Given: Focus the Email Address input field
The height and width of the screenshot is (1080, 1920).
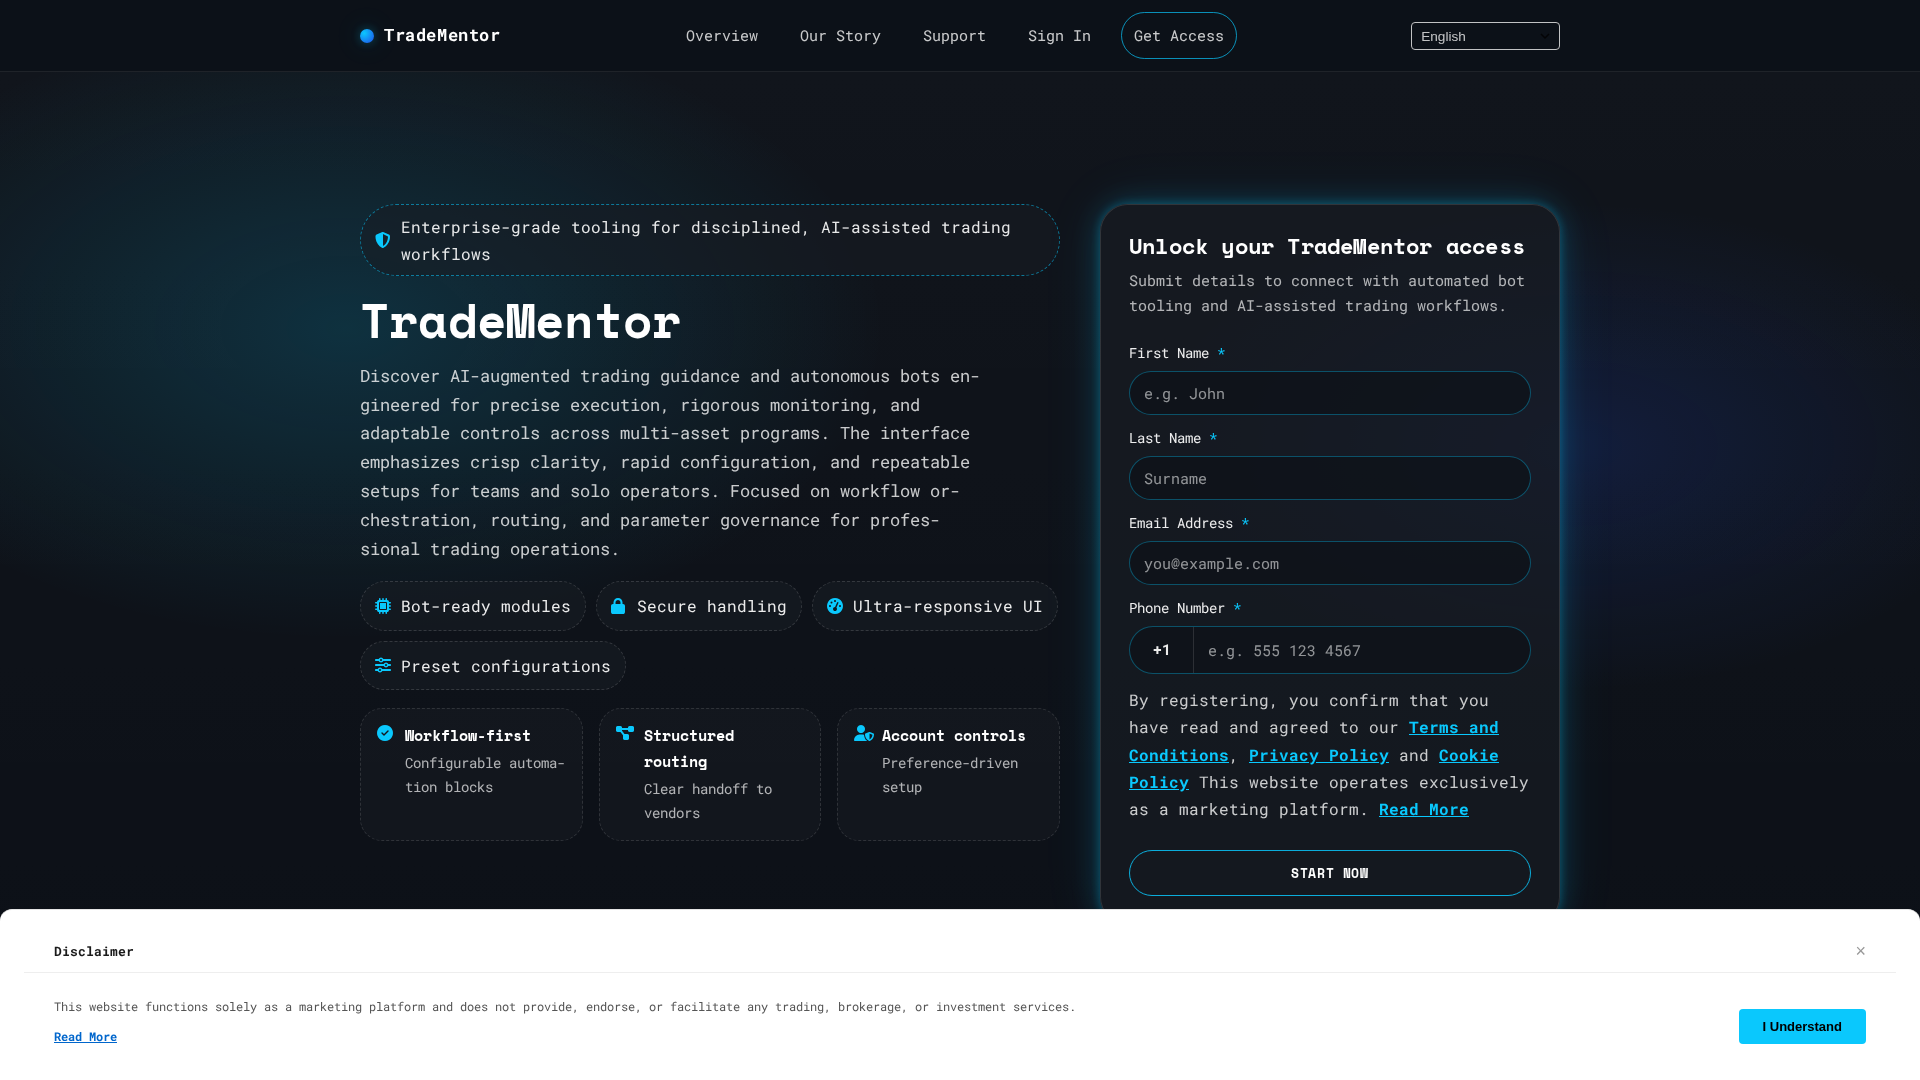Looking at the screenshot, I should 1330,563.
